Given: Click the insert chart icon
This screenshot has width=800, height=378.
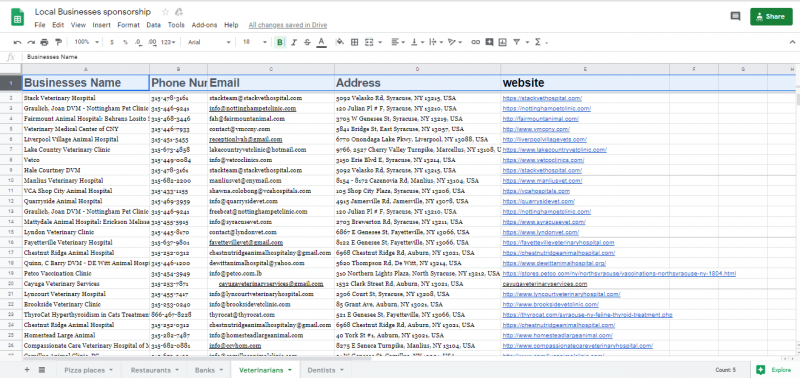Looking at the screenshot, I should [x=503, y=42].
